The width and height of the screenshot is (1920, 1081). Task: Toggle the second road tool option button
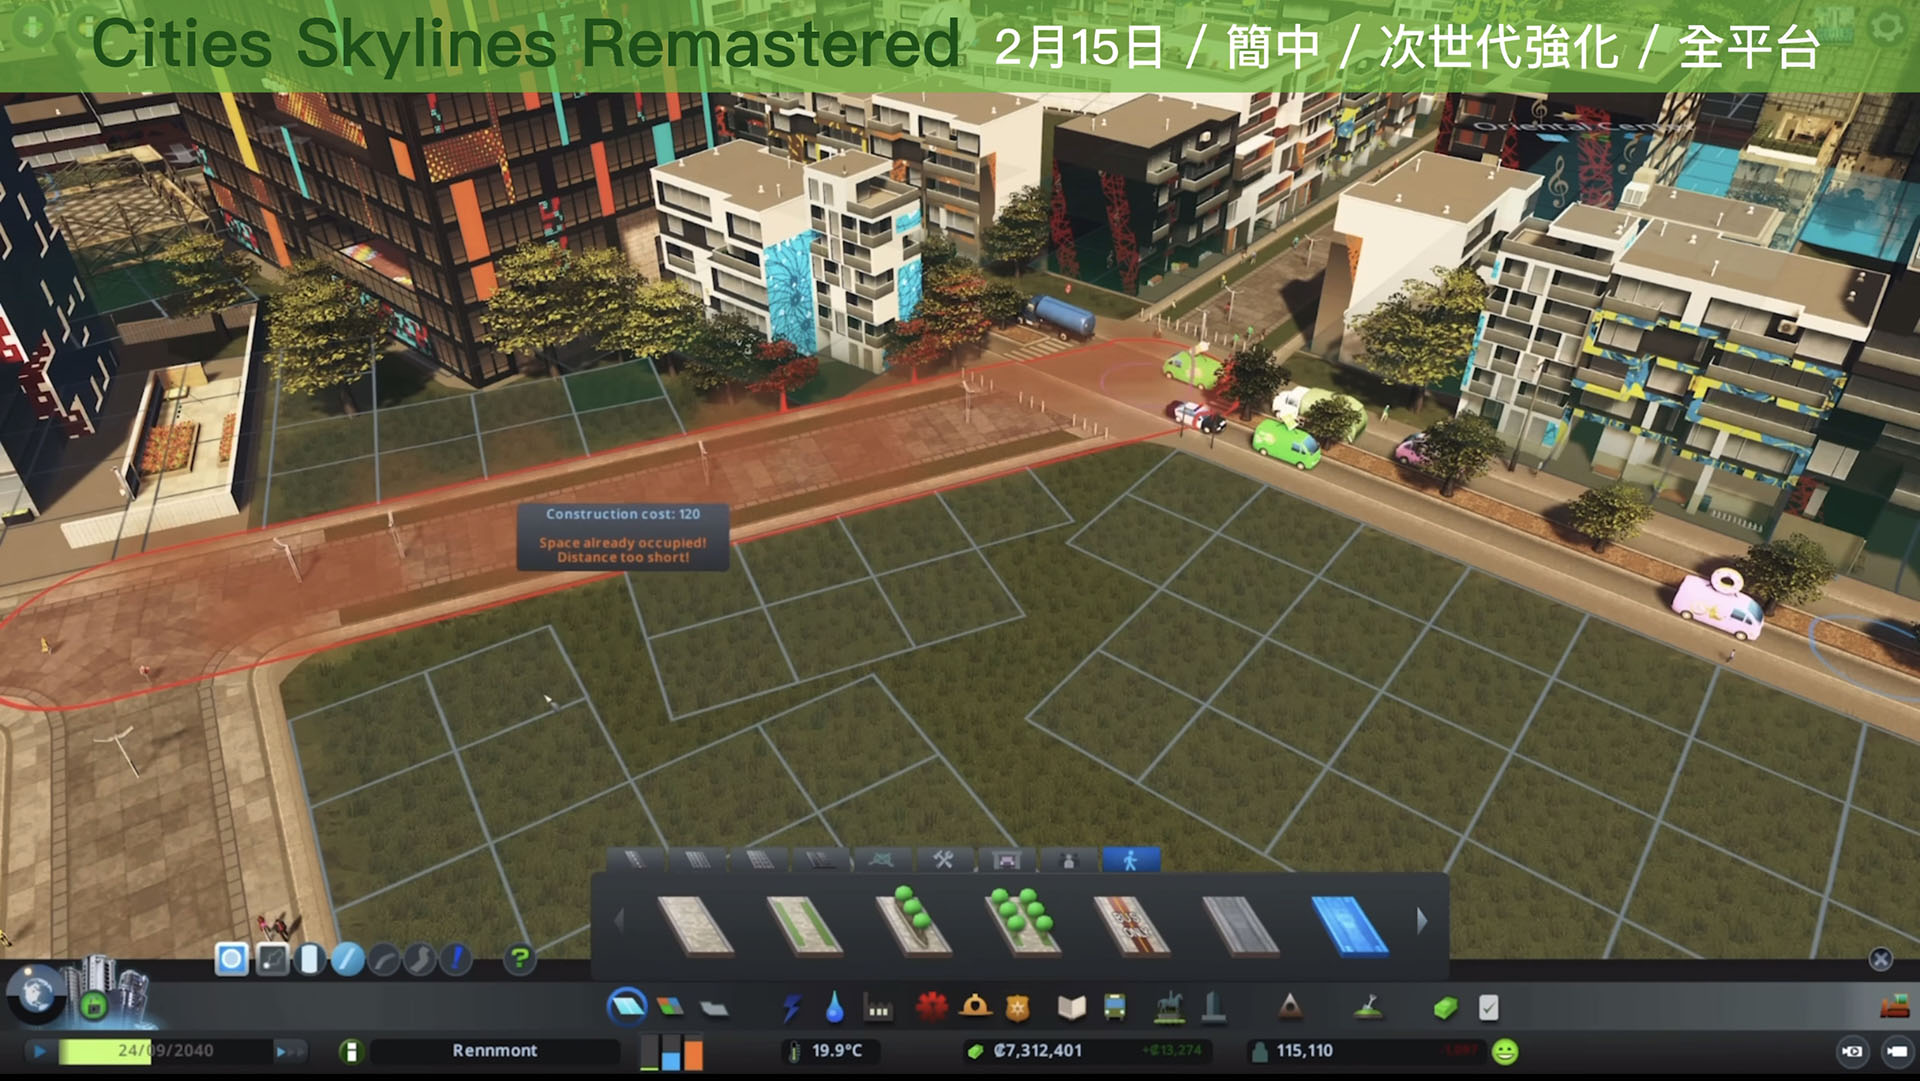[272, 960]
